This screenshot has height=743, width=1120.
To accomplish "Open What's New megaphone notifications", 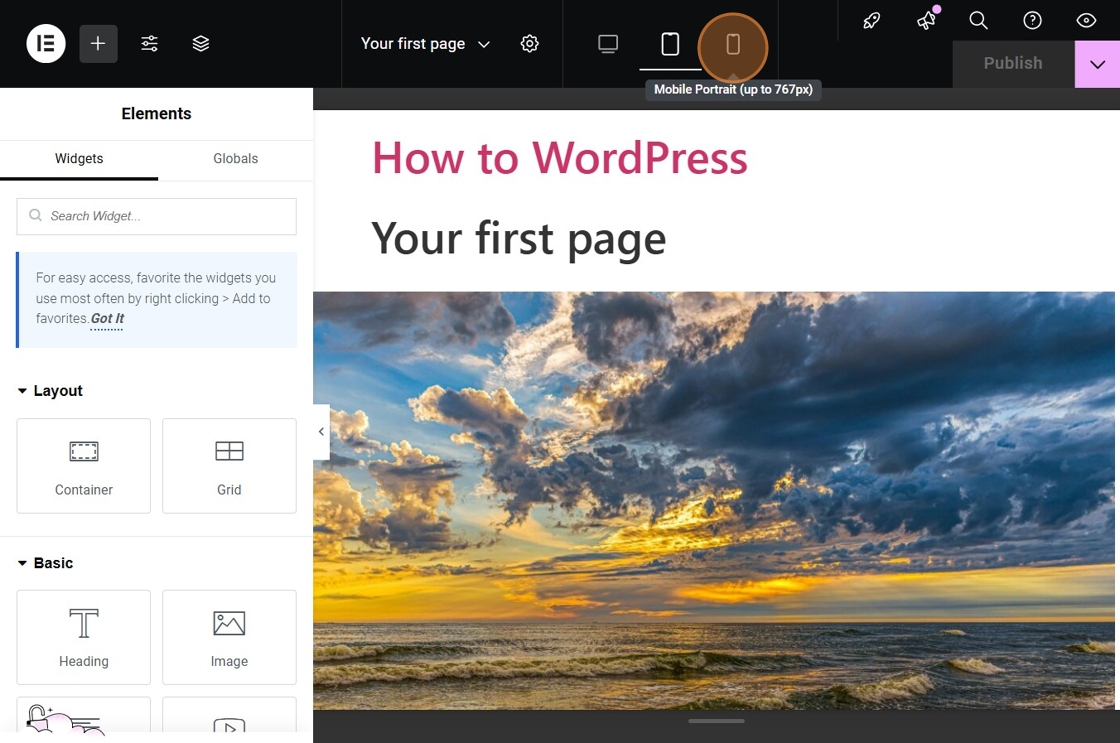I will pos(926,20).
